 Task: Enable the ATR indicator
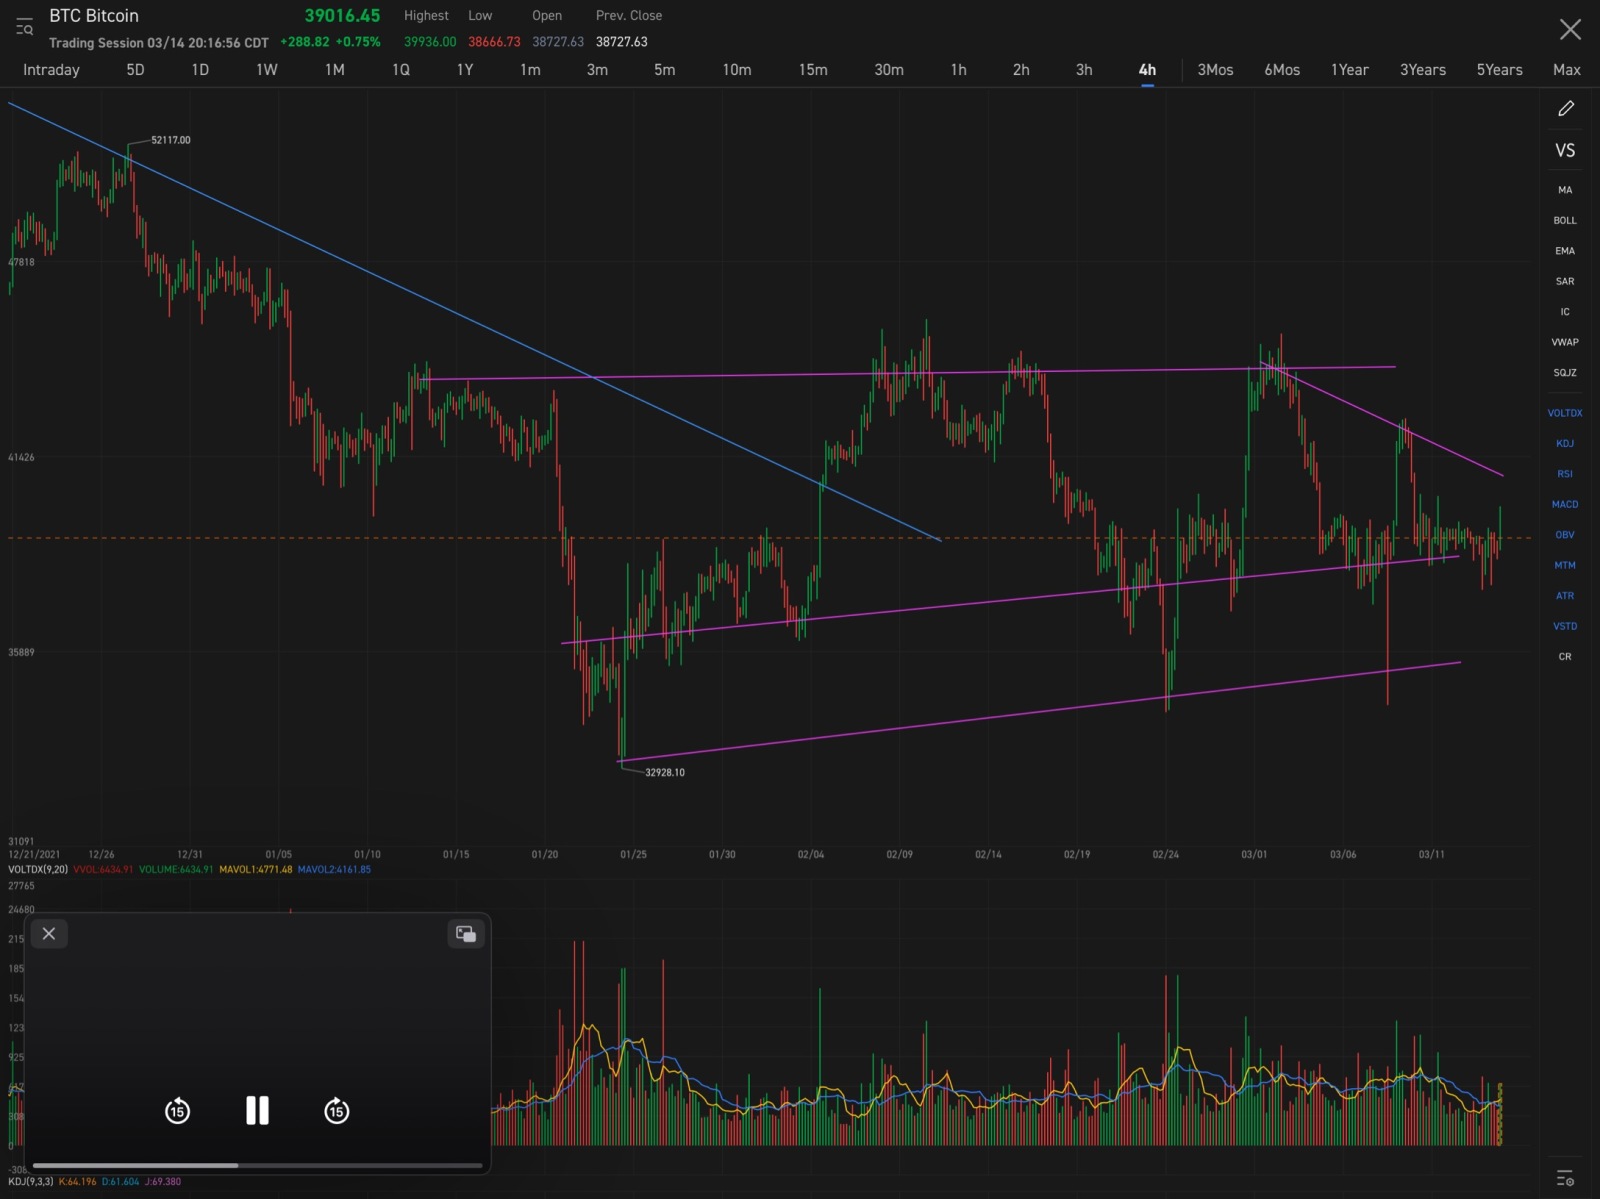click(1565, 596)
